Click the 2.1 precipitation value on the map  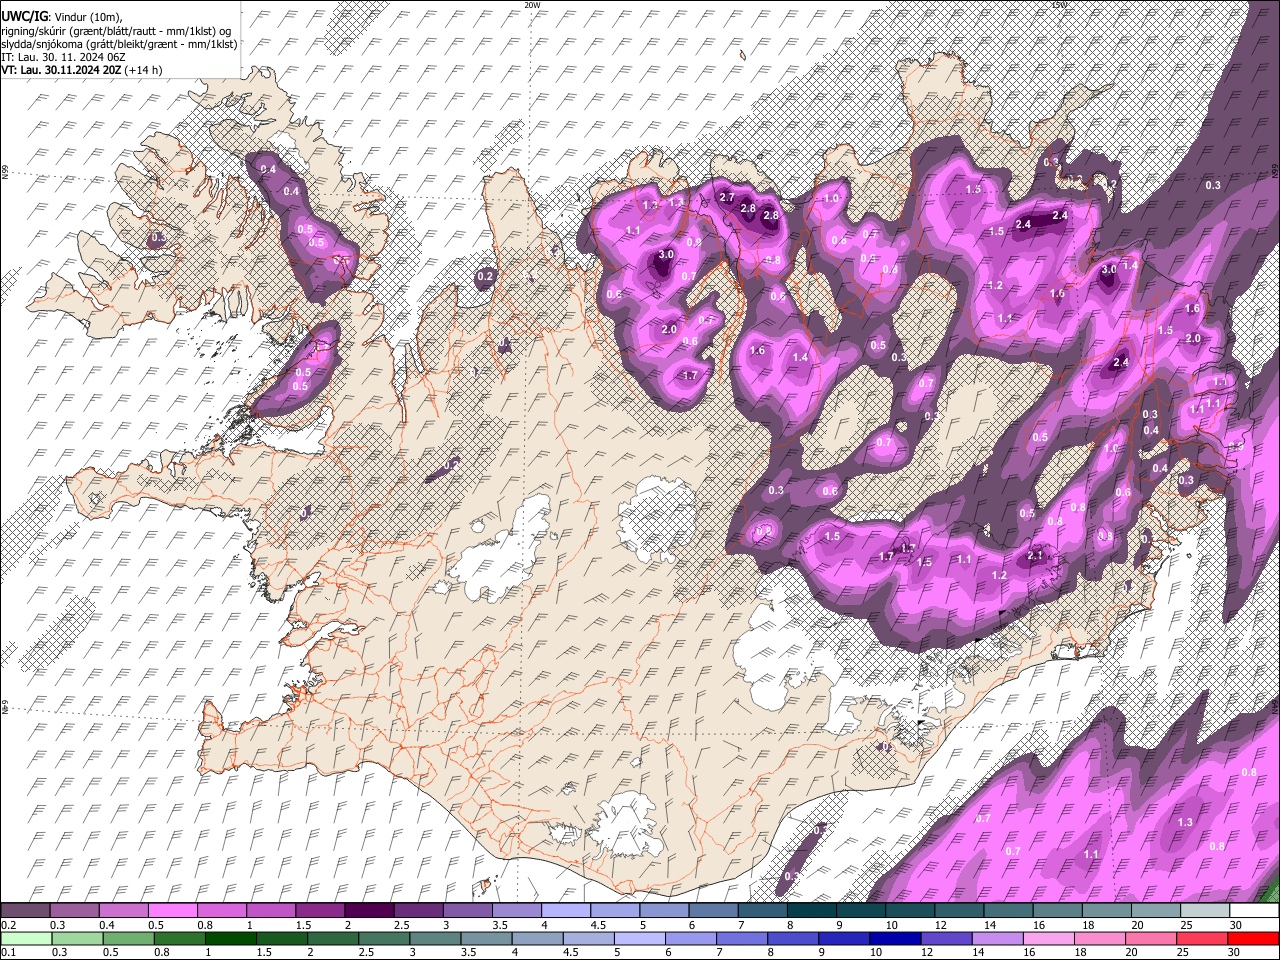click(x=1035, y=555)
